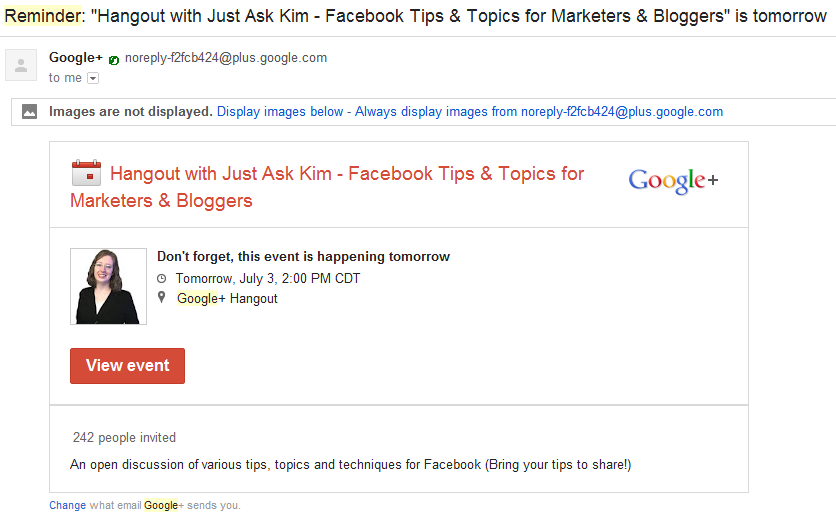Click the Google+ logo
This screenshot has width=836, height=520.
[673, 181]
